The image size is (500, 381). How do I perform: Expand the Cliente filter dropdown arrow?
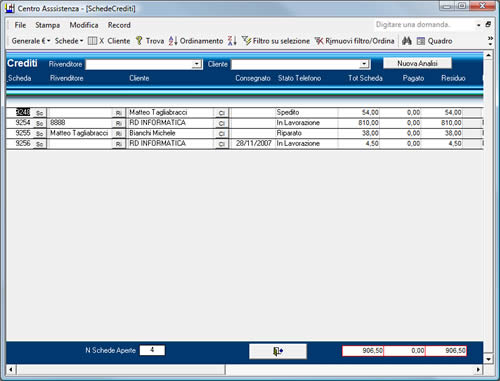point(364,64)
